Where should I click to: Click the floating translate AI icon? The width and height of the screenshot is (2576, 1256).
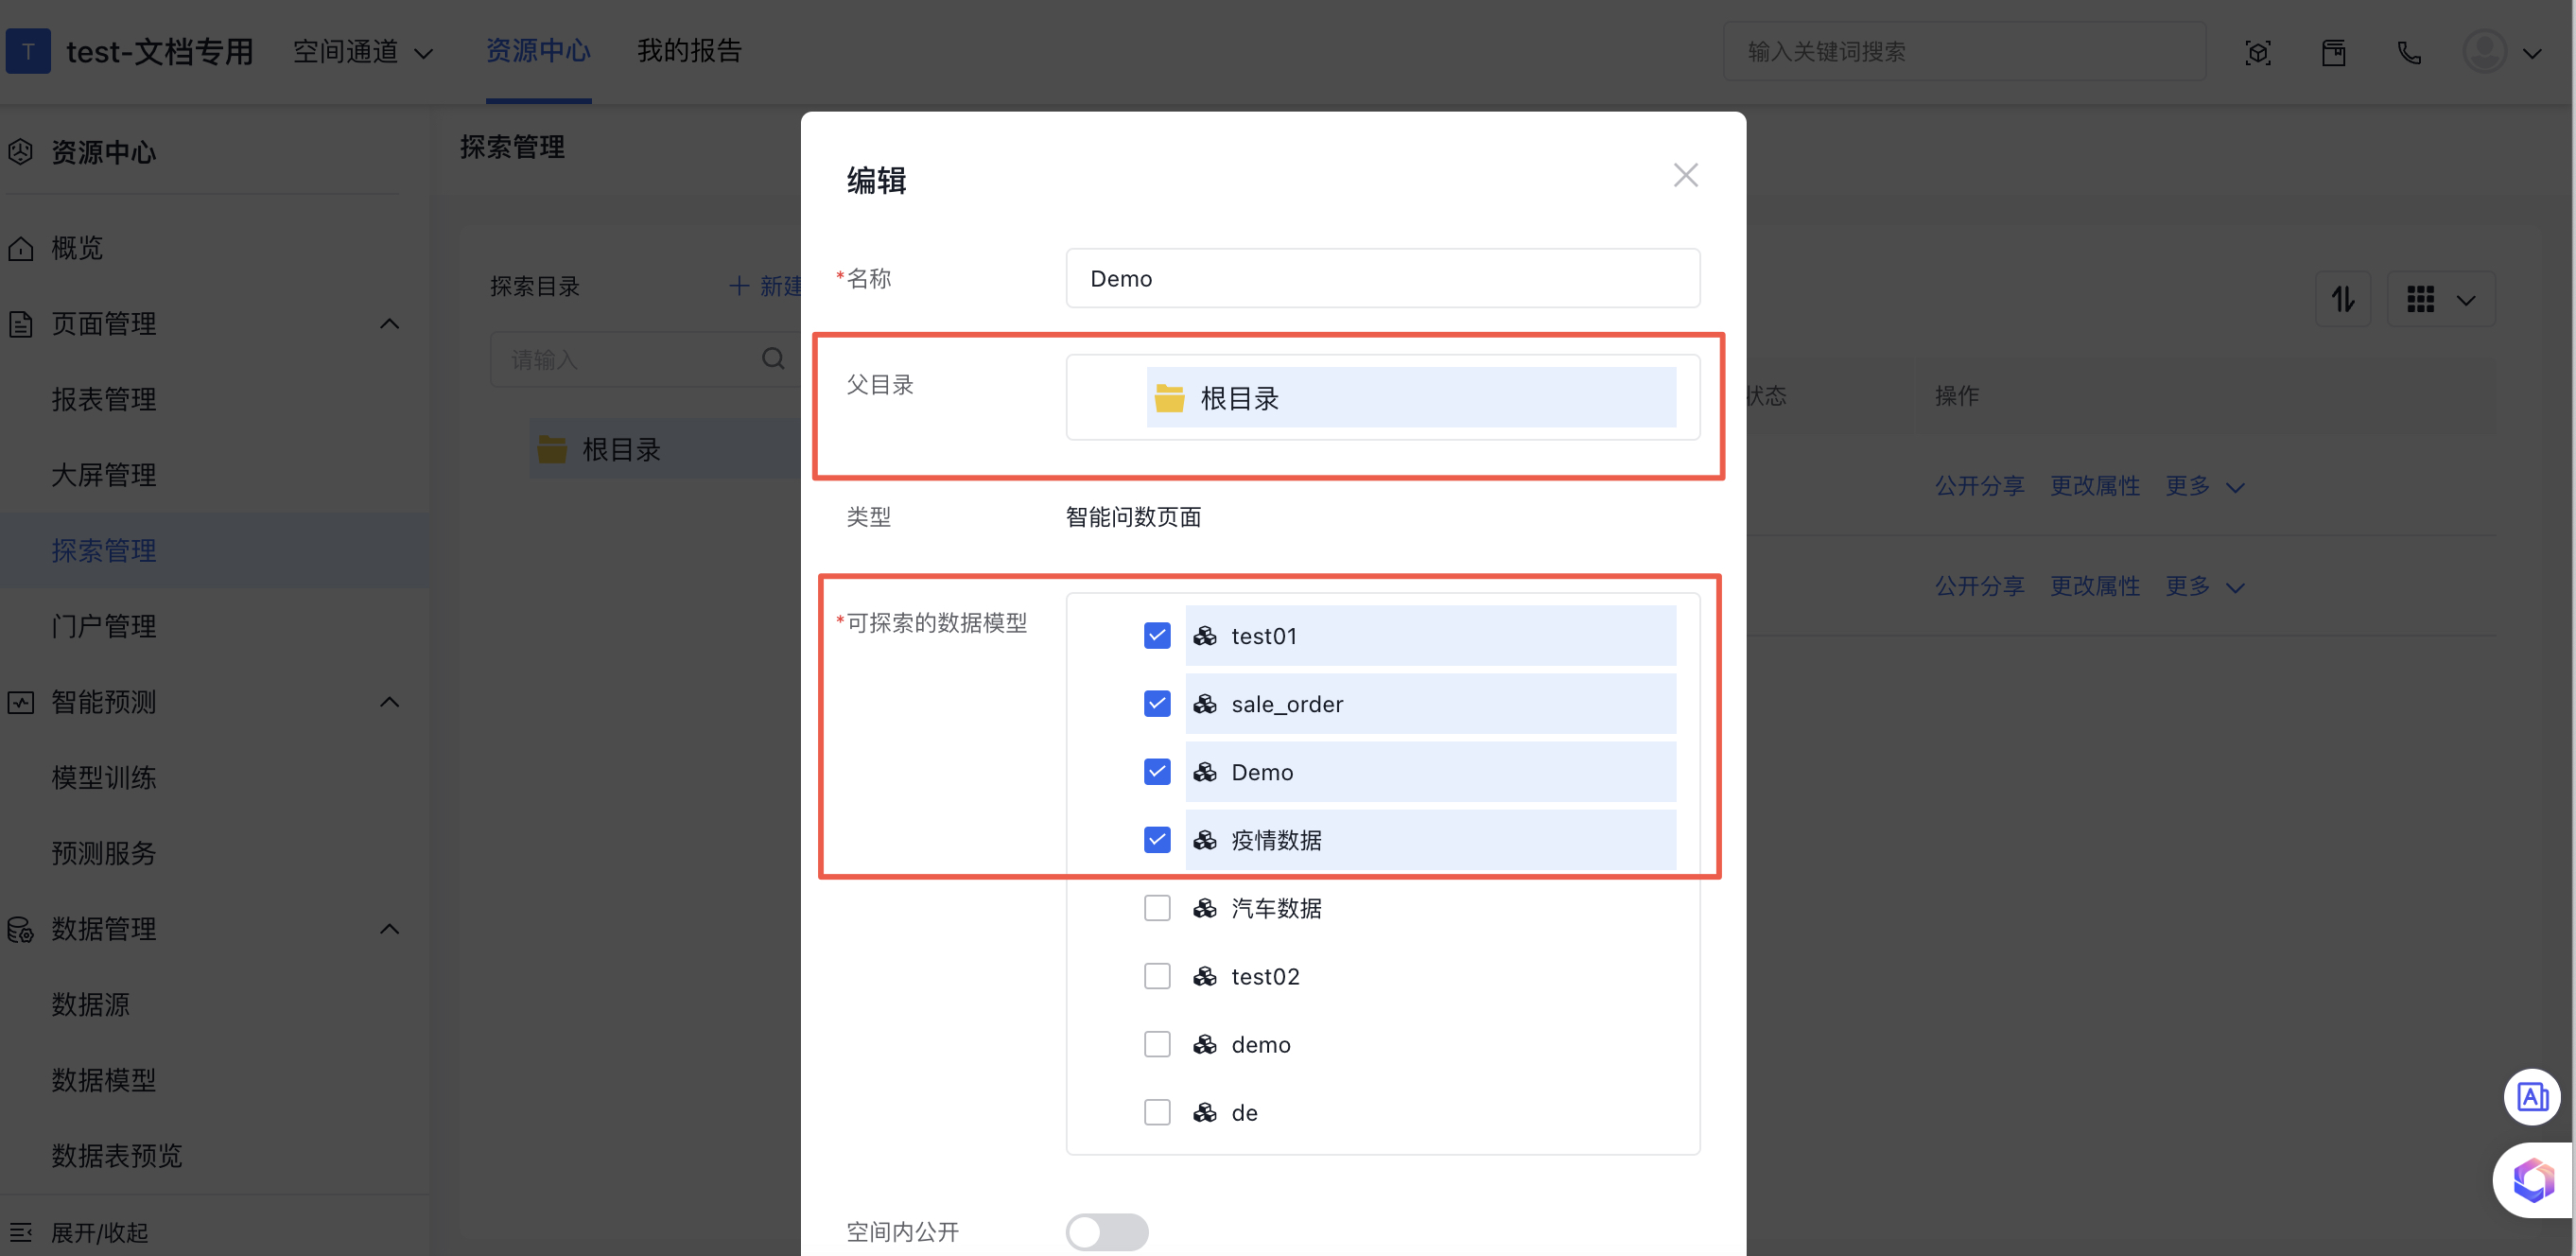pos(2532,1096)
